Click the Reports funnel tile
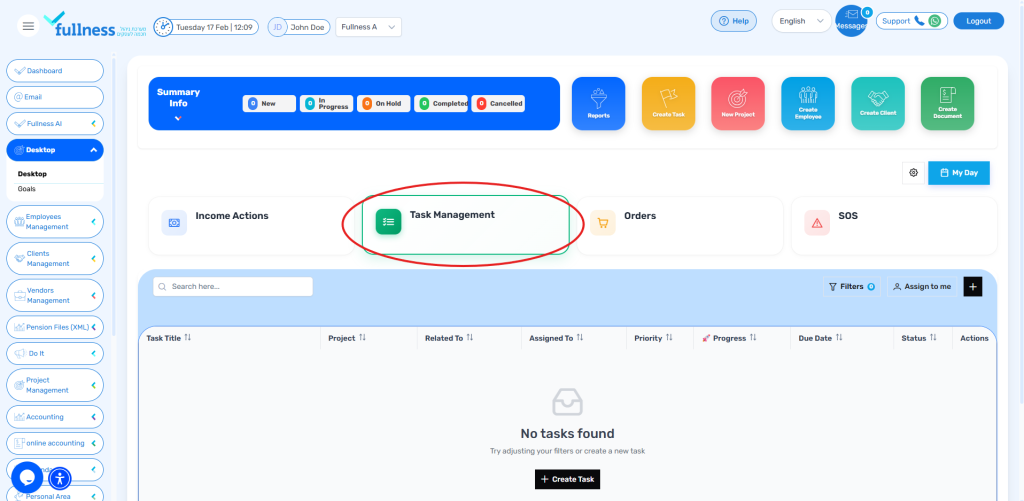Viewport: 1024px width, 501px height. pyautogui.click(x=598, y=103)
